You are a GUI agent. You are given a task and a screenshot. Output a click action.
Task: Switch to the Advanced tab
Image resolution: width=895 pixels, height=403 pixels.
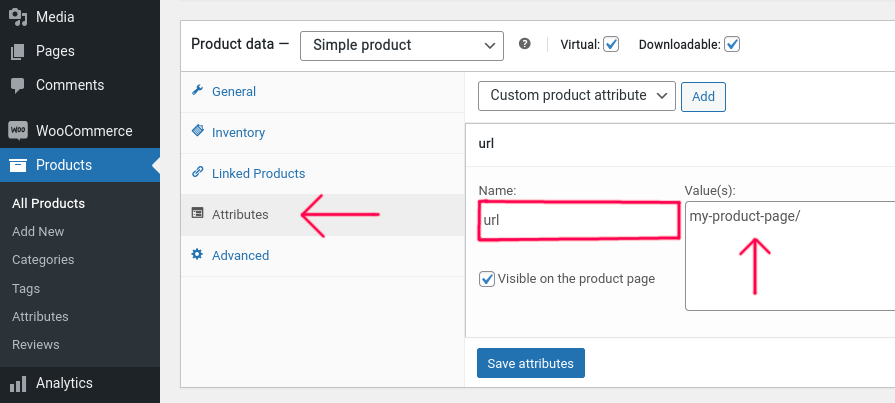(x=322, y=256)
